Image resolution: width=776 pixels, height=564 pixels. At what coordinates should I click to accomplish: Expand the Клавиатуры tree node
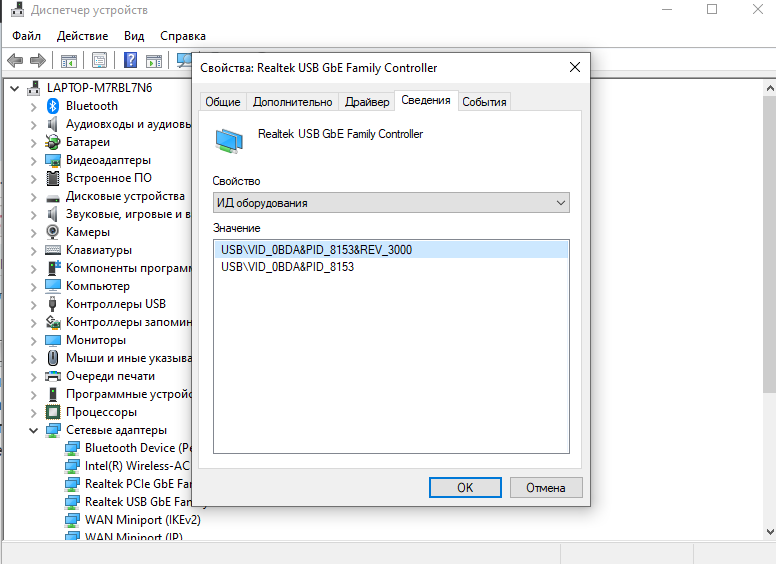pyautogui.click(x=33, y=250)
